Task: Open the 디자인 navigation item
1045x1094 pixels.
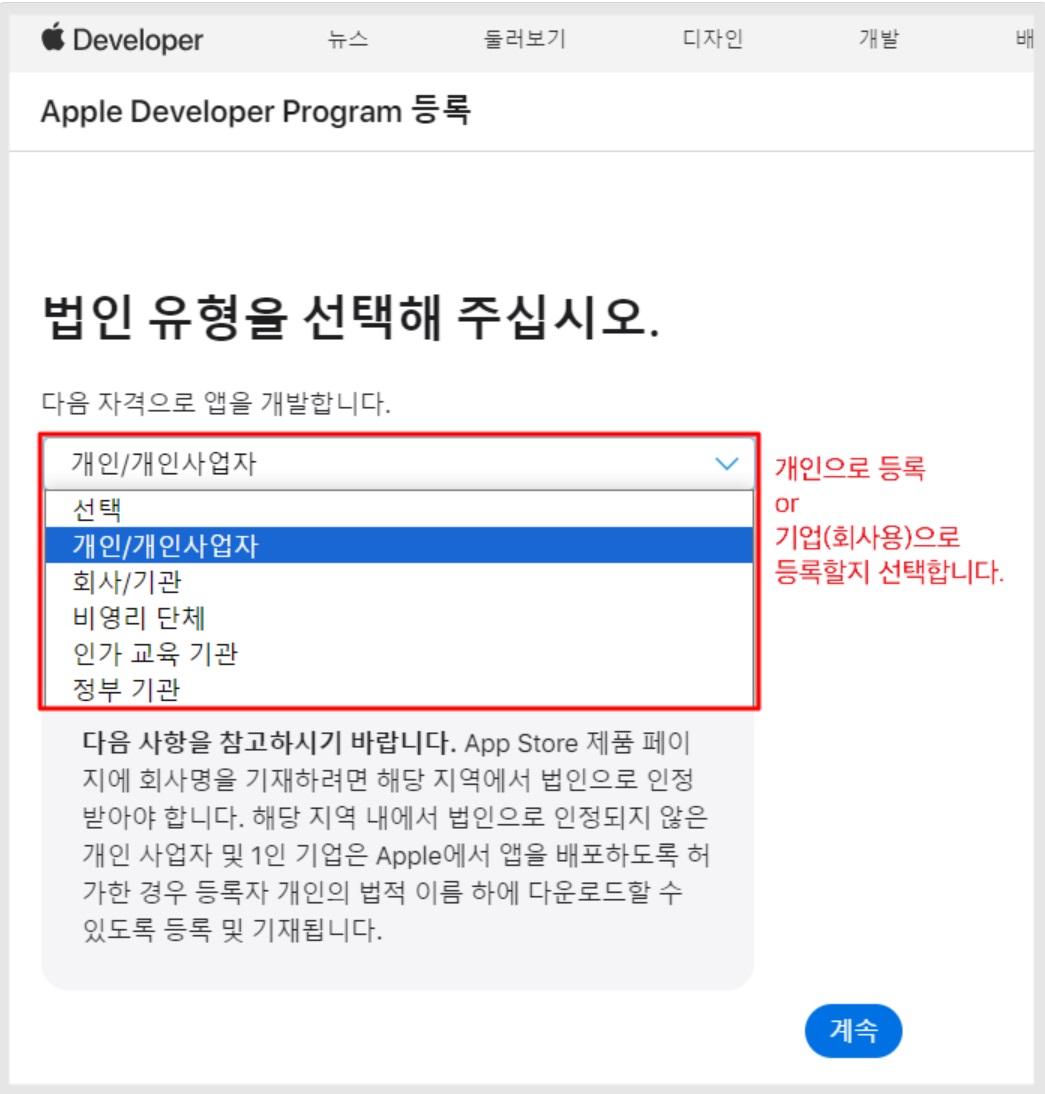Action: pos(712,38)
